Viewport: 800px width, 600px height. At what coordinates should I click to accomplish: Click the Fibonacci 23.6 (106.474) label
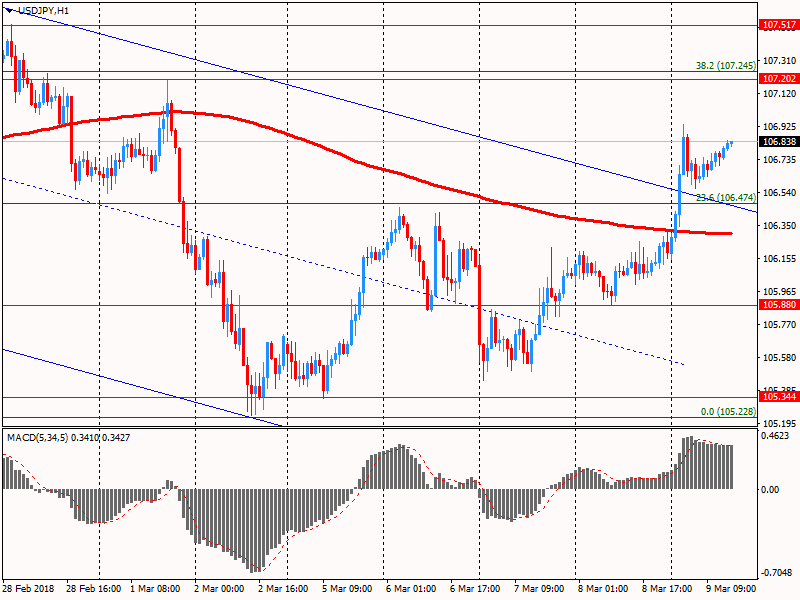tap(726, 197)
